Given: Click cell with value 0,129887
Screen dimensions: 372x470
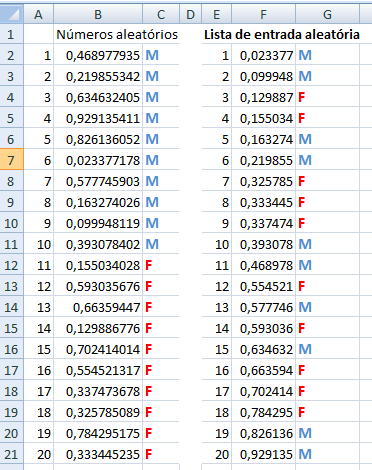Looking at the screenshot, I should (x=264, y=97).
